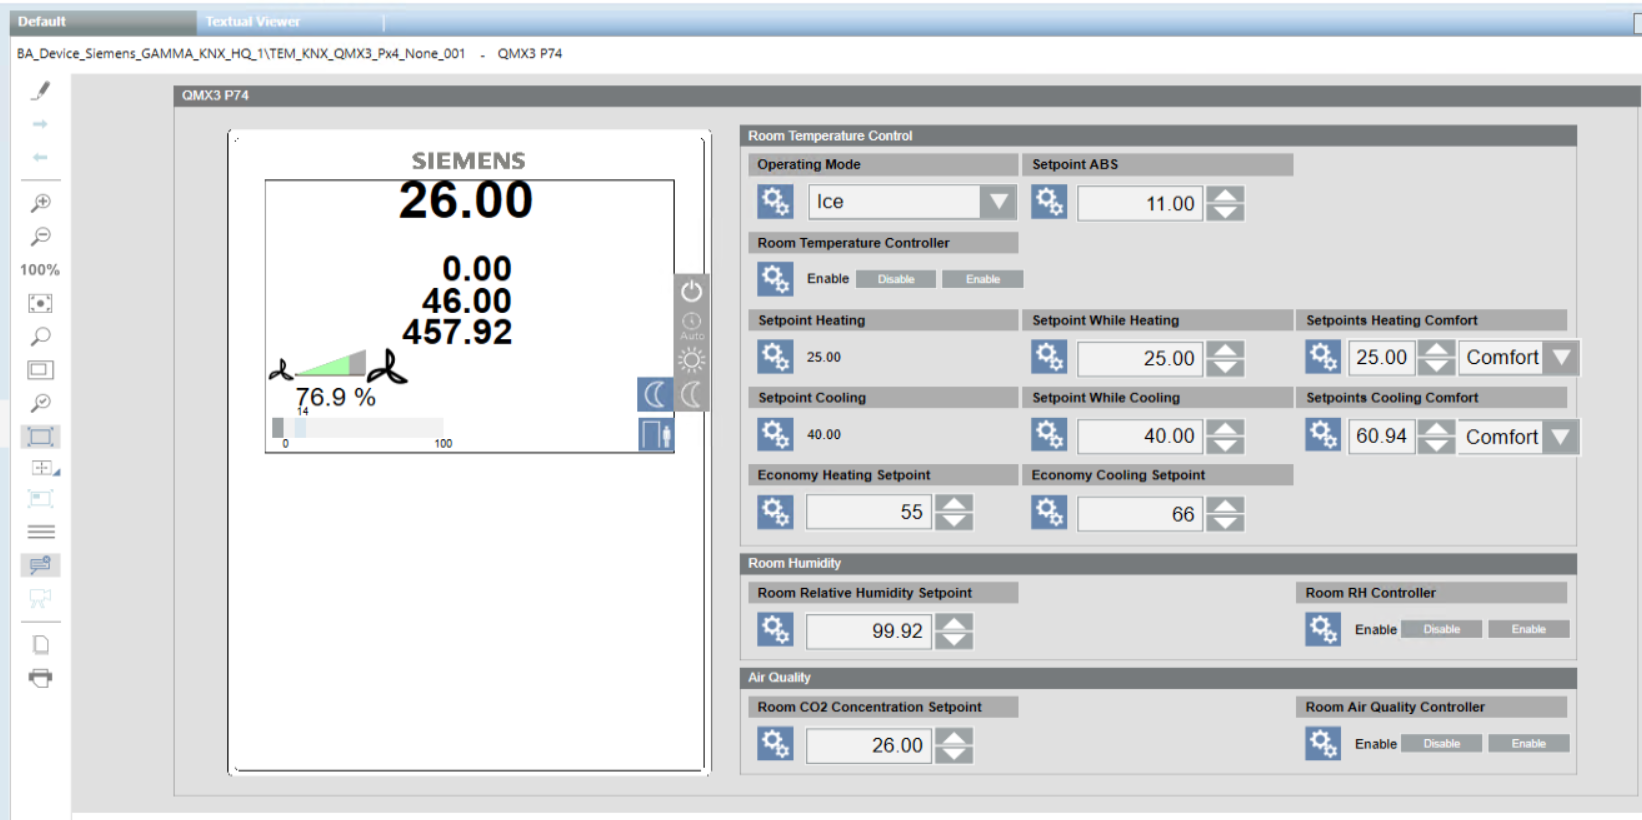Switch to the Textual Viewer tab

(x=253, y=21)
